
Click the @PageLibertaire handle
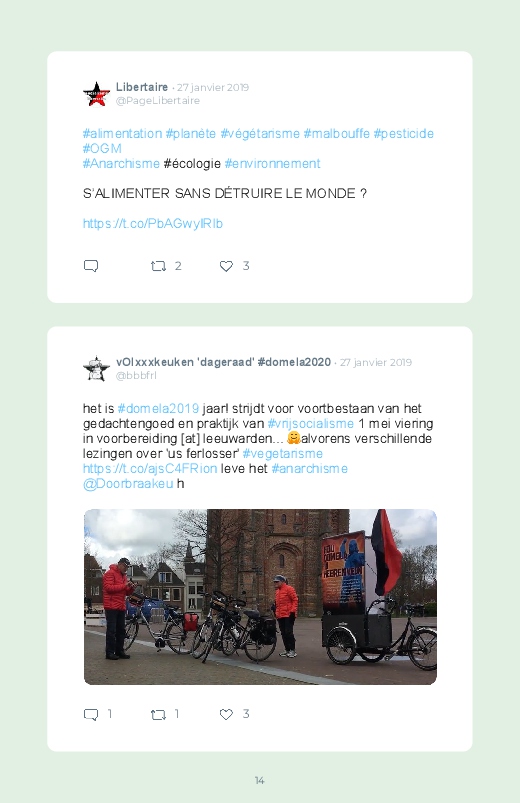coord(158,101)
